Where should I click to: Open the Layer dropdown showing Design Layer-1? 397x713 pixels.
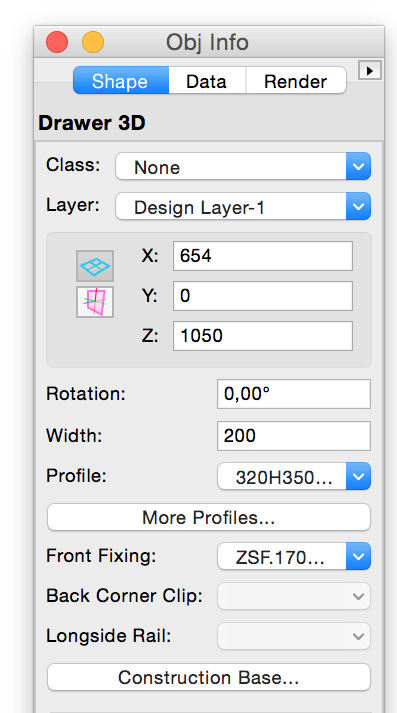(243, 206)
